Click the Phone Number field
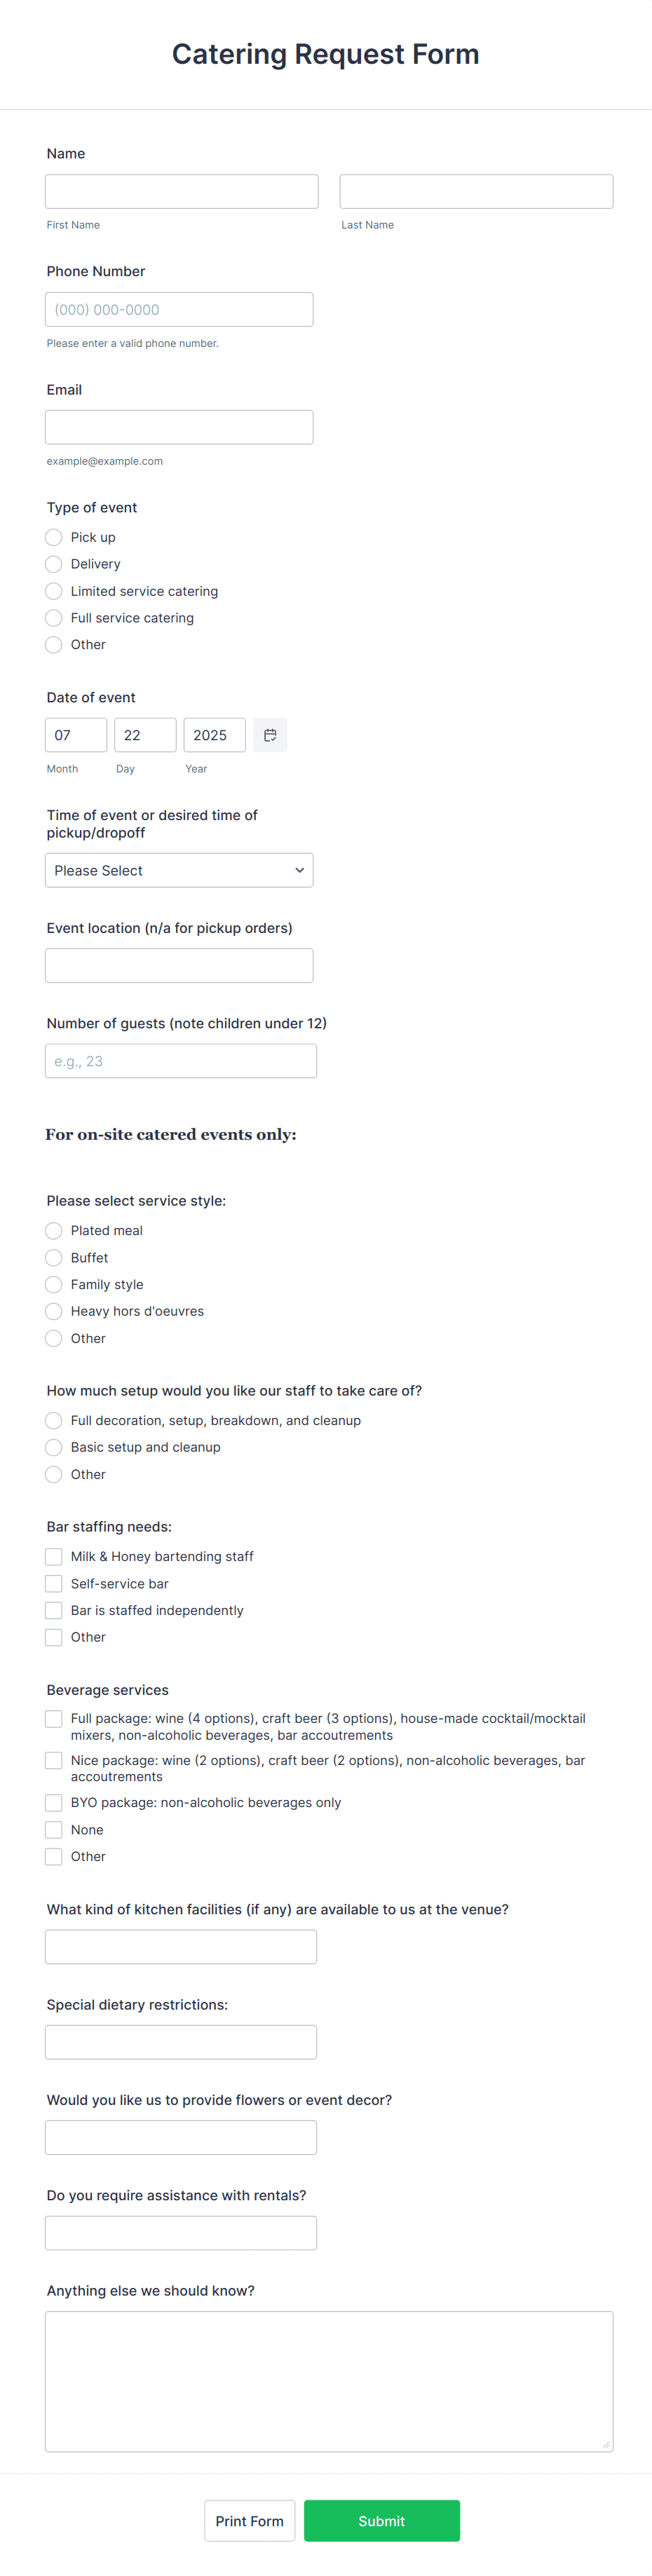 click(x=178, y=308)
